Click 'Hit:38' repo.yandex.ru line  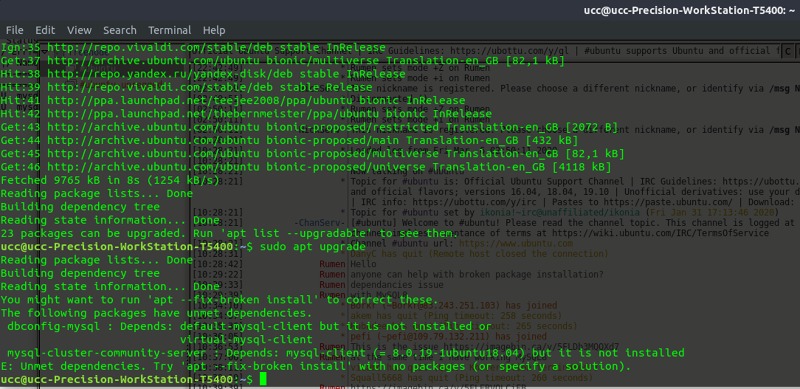(x=203, y=74)
